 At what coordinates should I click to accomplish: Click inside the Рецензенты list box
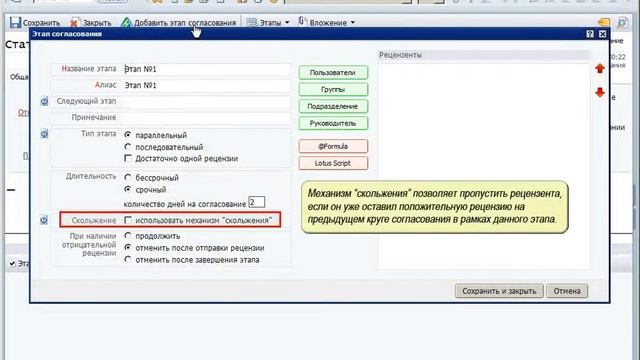pyautogui.click(x=484, y=166)
